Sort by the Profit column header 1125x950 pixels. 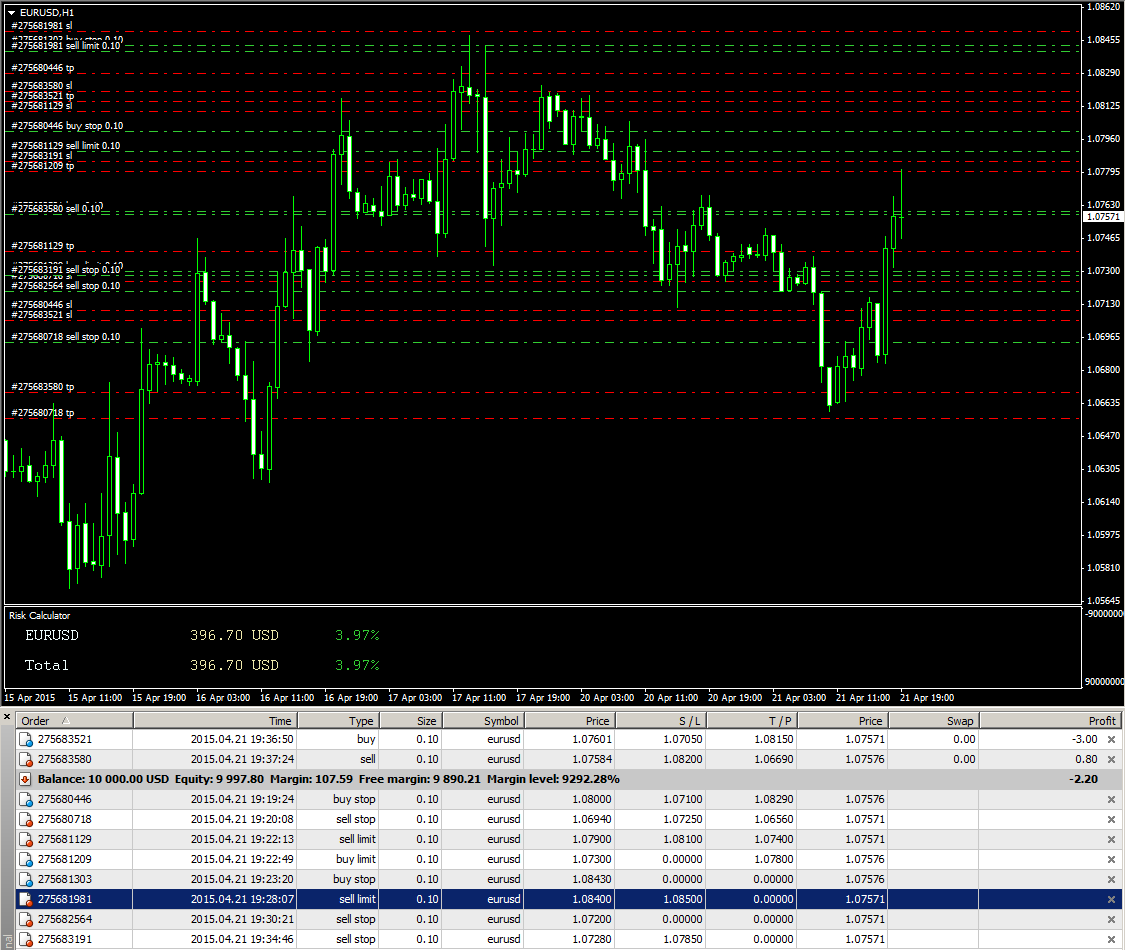point(1051,720)
